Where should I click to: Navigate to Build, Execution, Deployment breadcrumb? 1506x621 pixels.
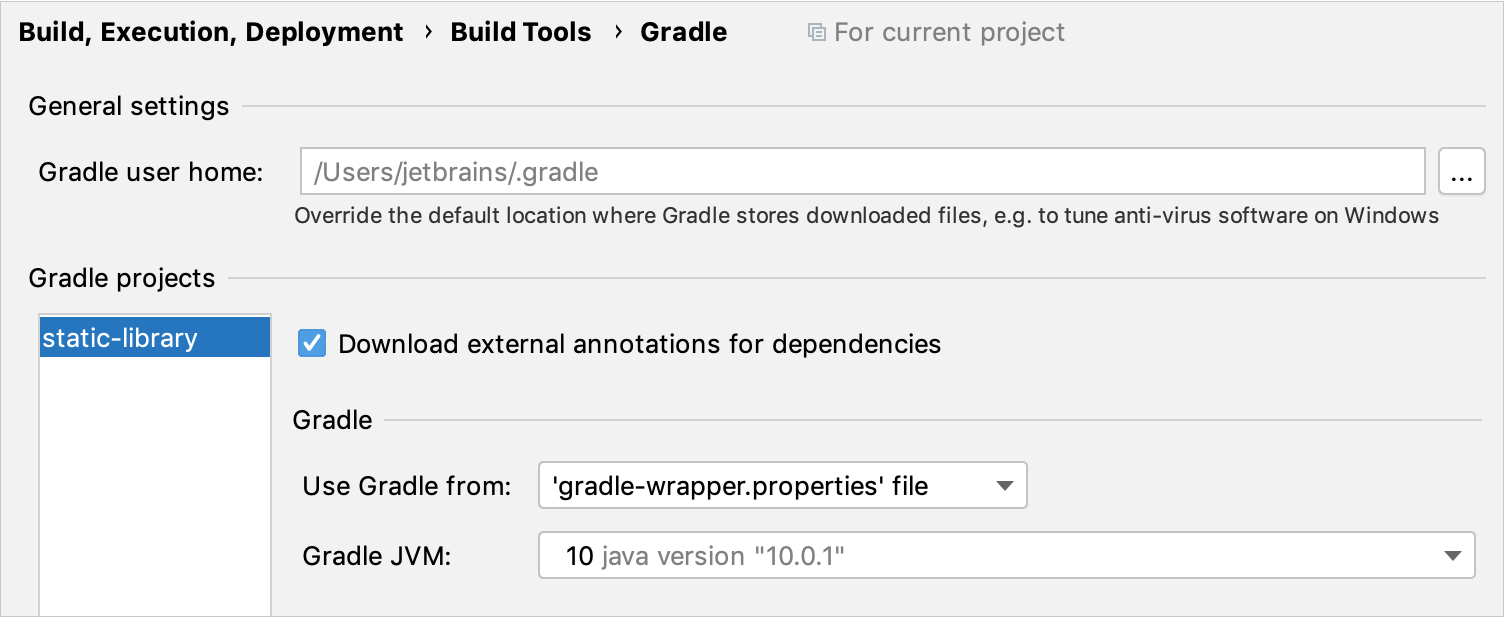coord(211,31)
